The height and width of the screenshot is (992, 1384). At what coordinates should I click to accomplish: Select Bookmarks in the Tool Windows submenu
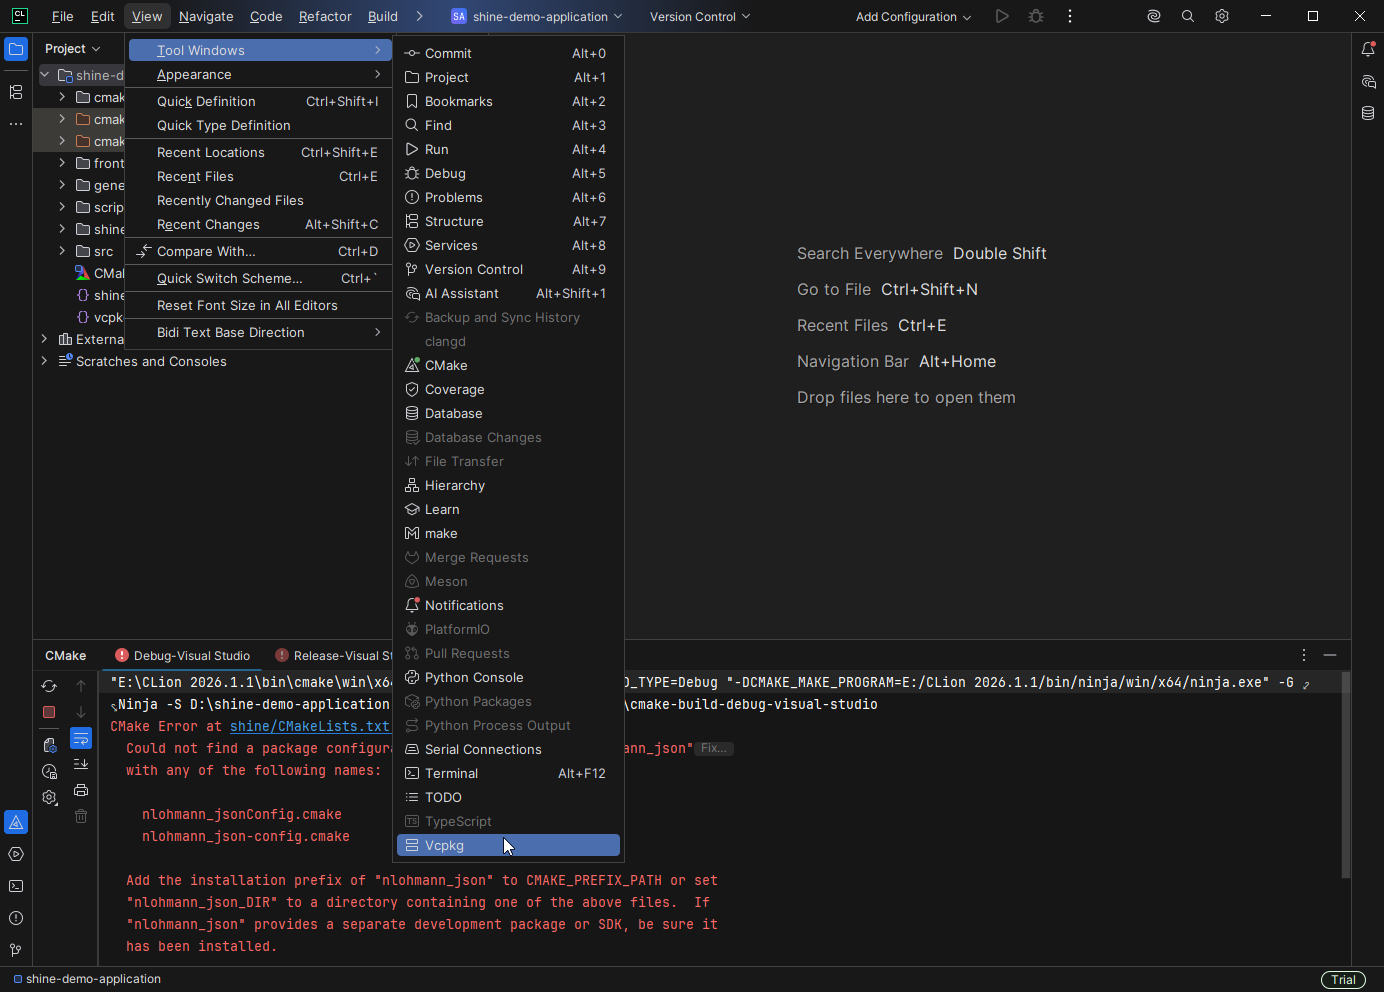click(508, 102)
